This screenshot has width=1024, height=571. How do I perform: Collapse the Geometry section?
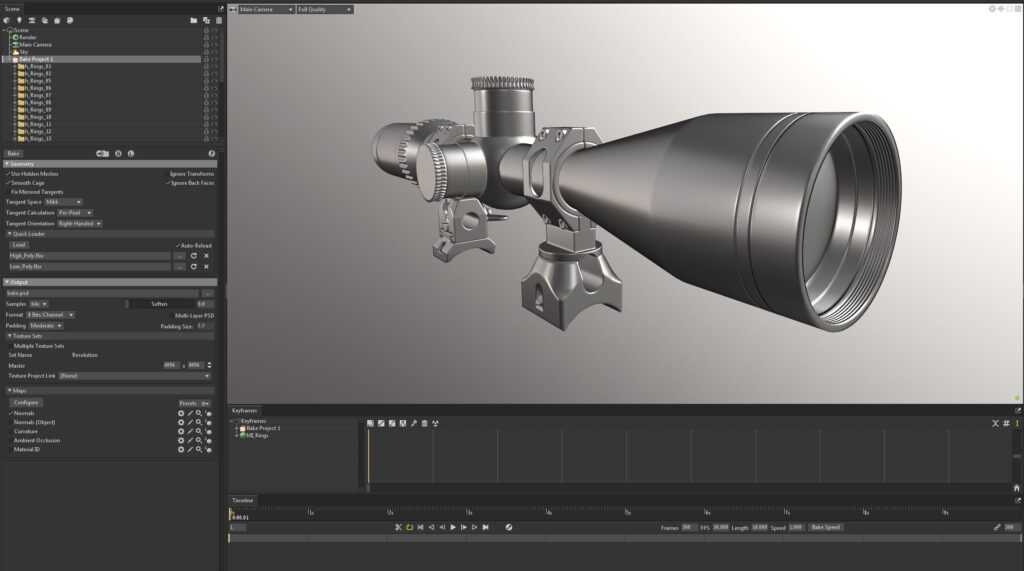pyautogui.click(x=7, y=164)
